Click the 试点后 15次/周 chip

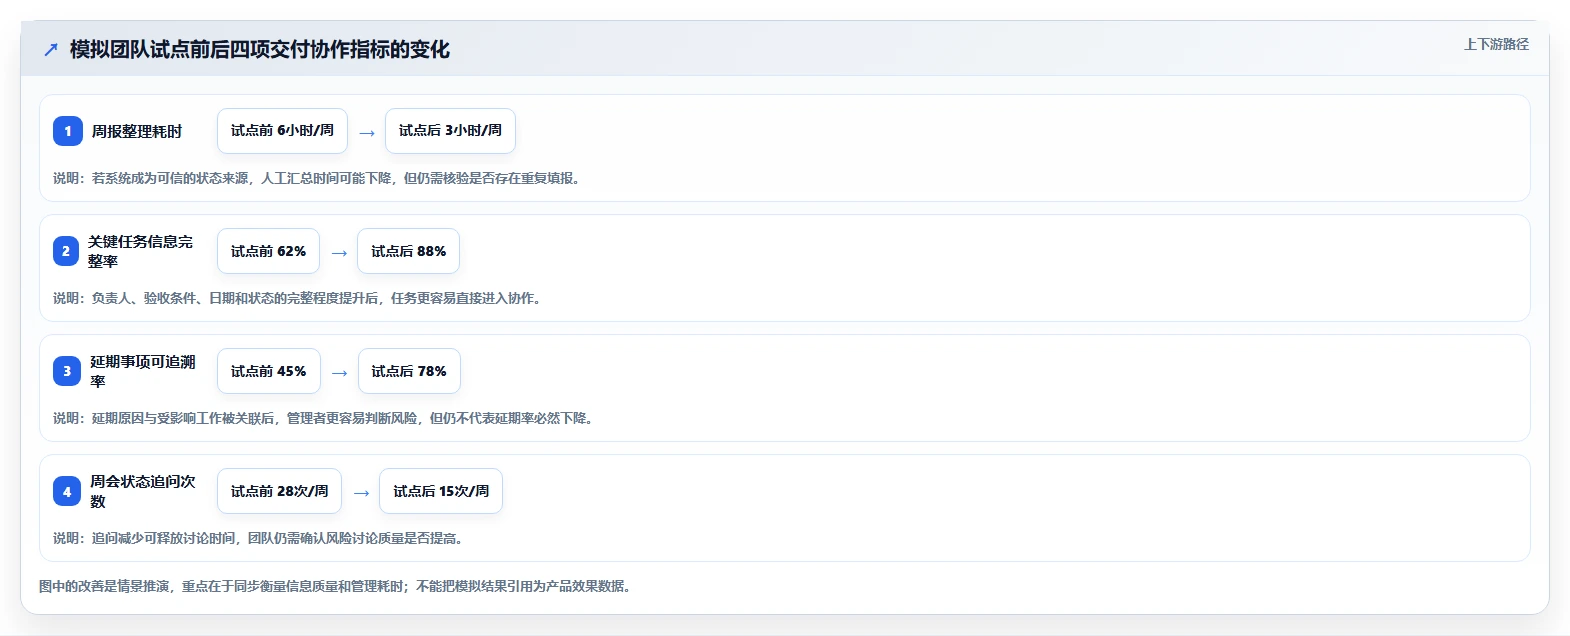pos(441,491)
